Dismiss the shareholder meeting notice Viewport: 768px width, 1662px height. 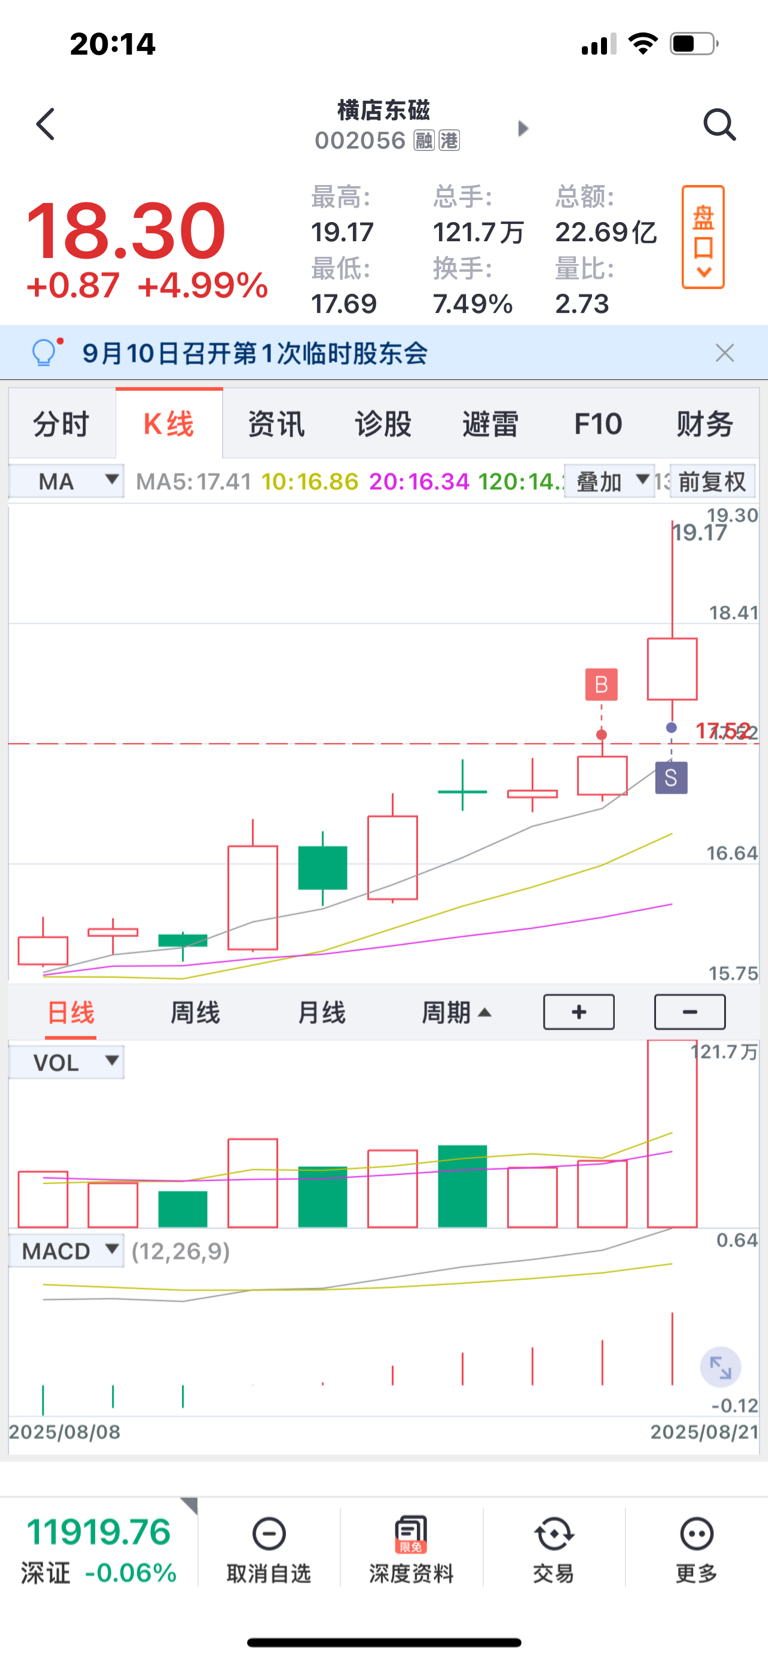(x=725, y=353)
